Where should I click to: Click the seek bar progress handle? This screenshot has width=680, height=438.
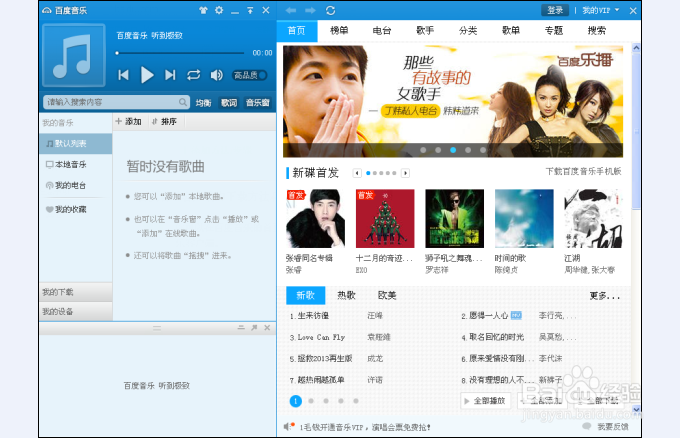tap(117, 53)
